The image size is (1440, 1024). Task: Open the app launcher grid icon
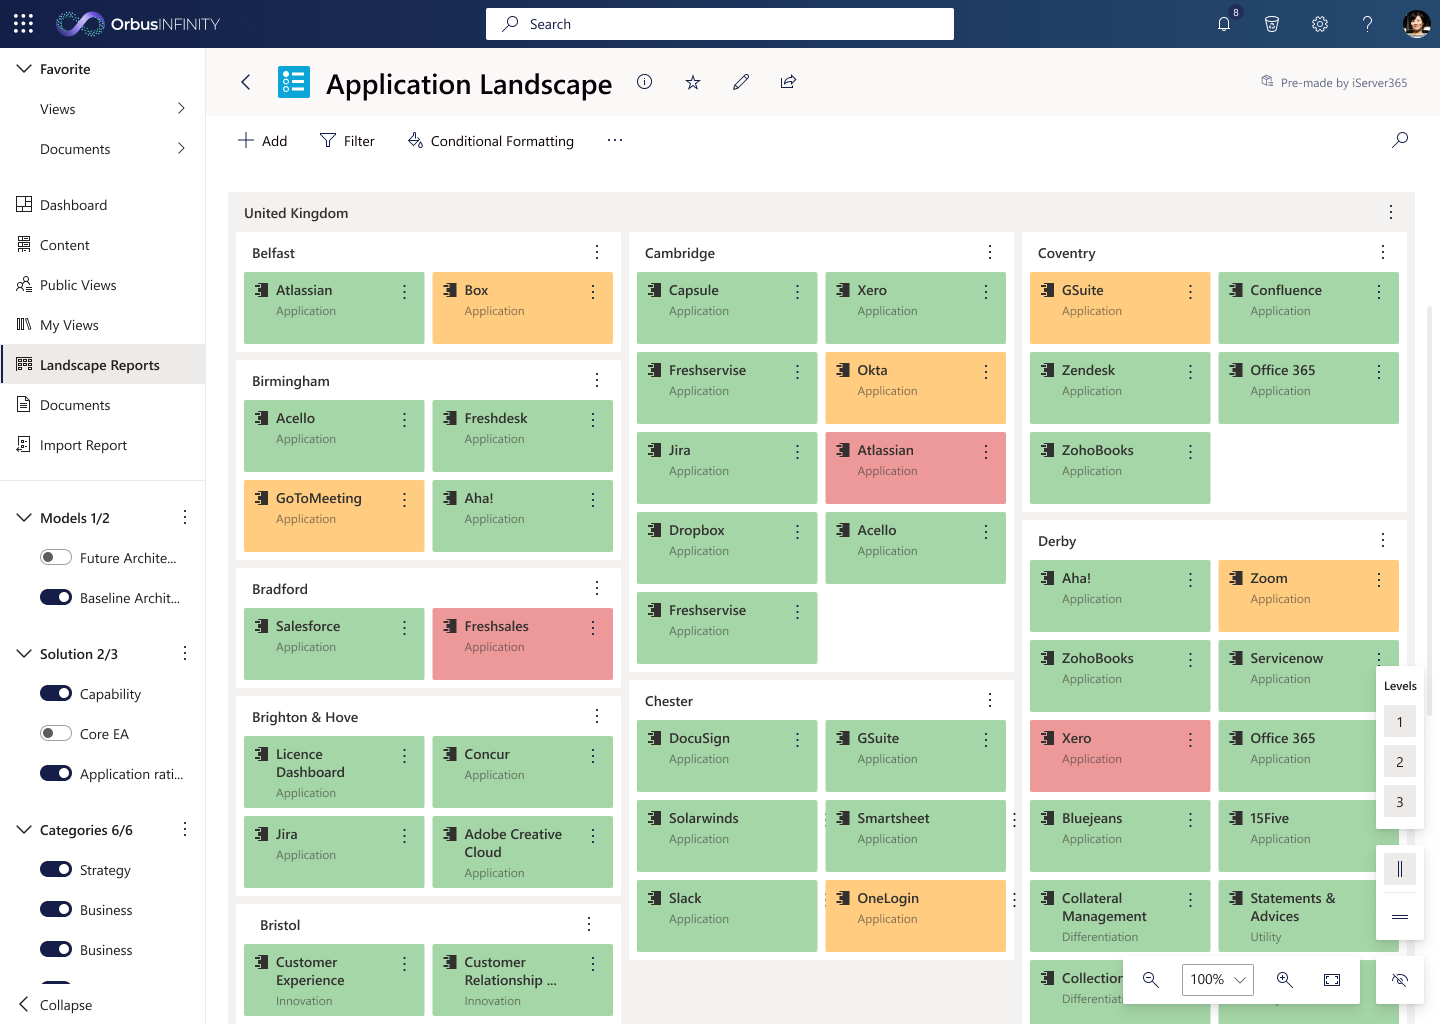click(24, 24)
